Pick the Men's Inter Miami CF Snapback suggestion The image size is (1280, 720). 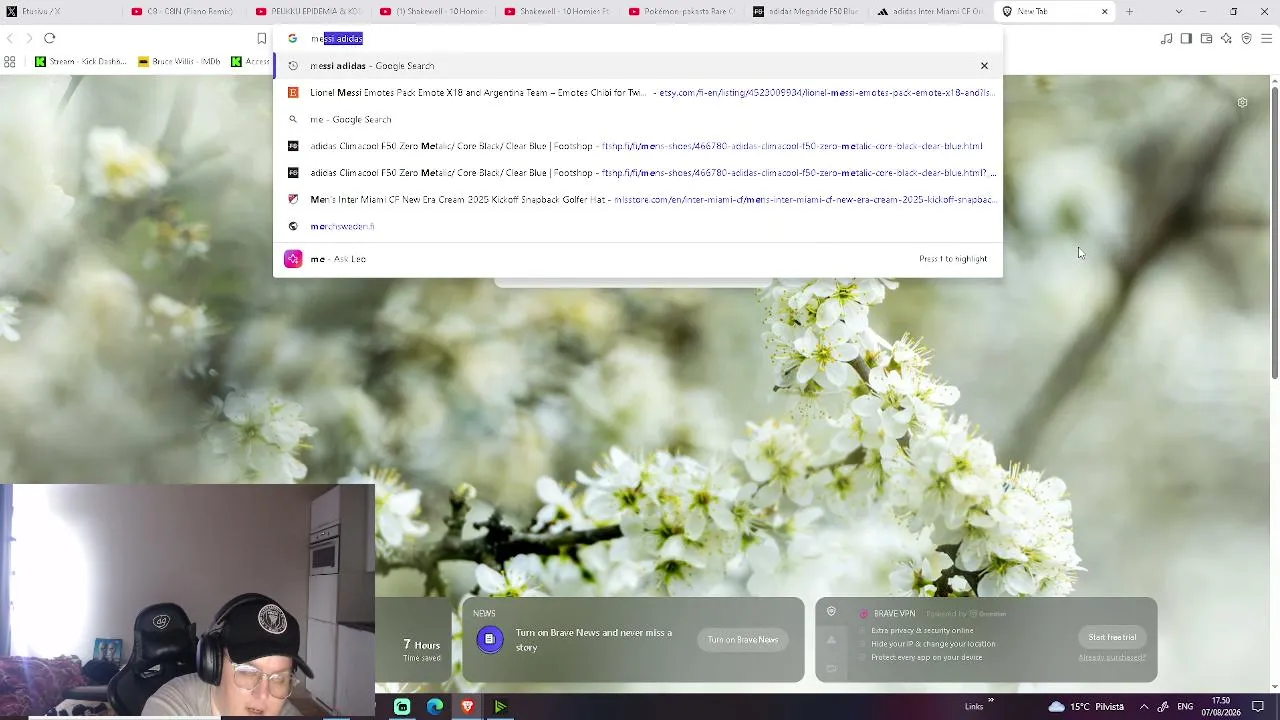point(637,200)
